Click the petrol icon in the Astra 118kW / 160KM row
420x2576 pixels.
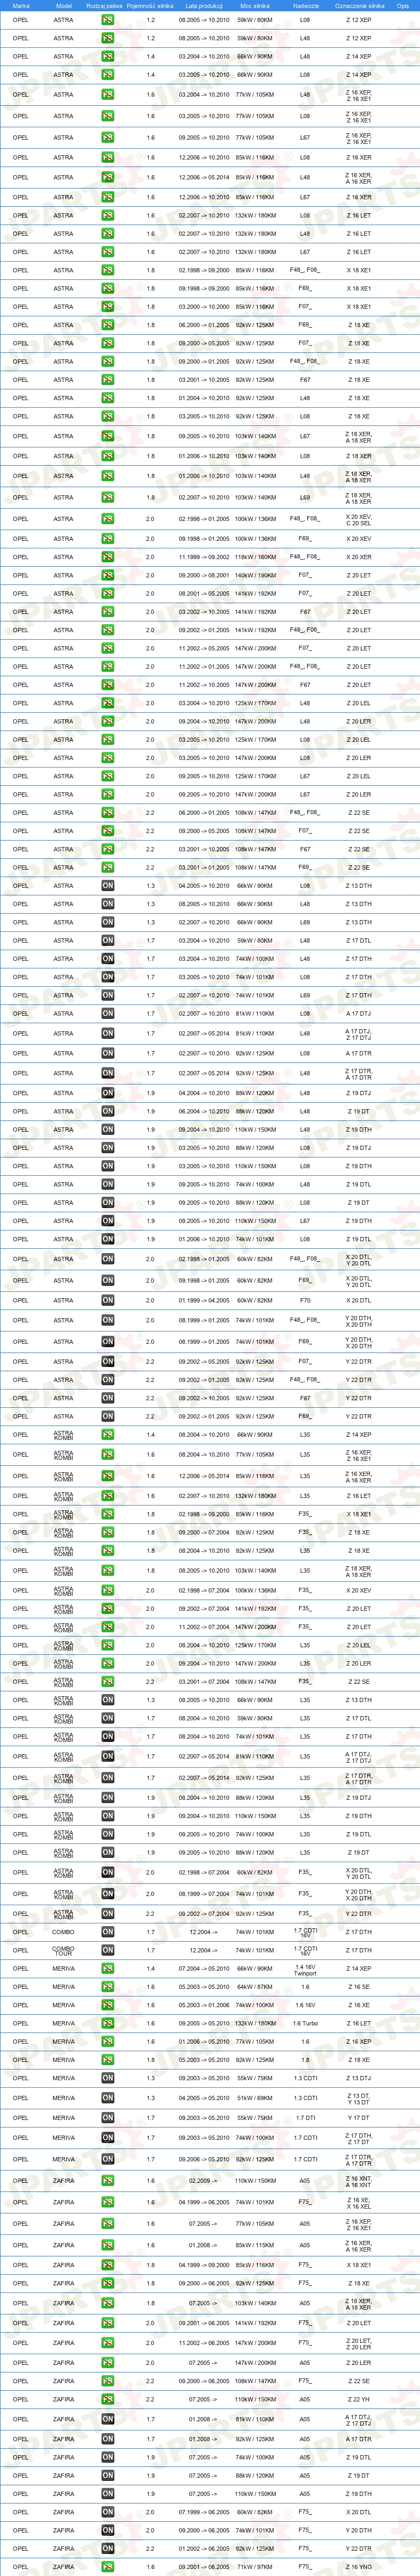point(108,557)
